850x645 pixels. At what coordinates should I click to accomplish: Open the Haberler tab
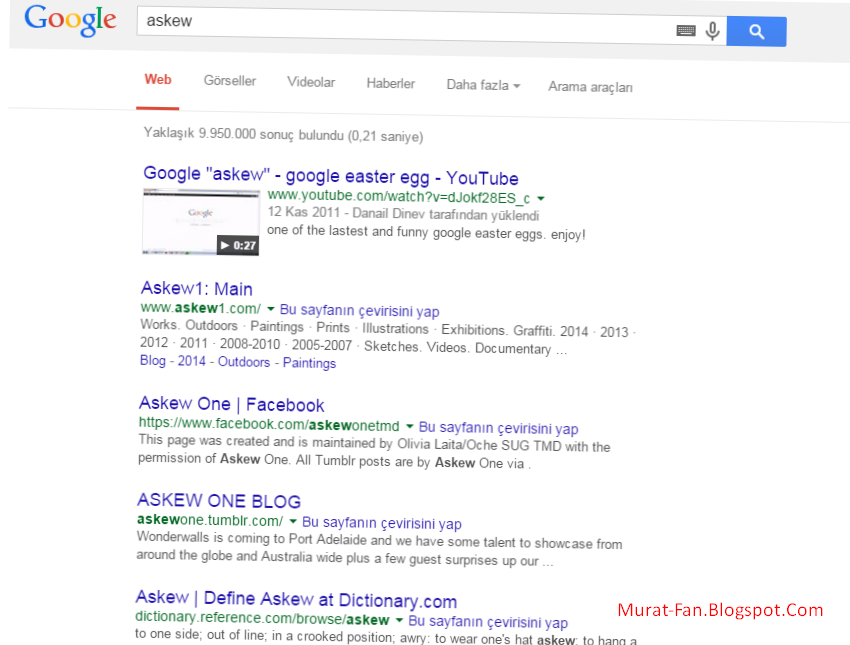click(x=390, y=83)
